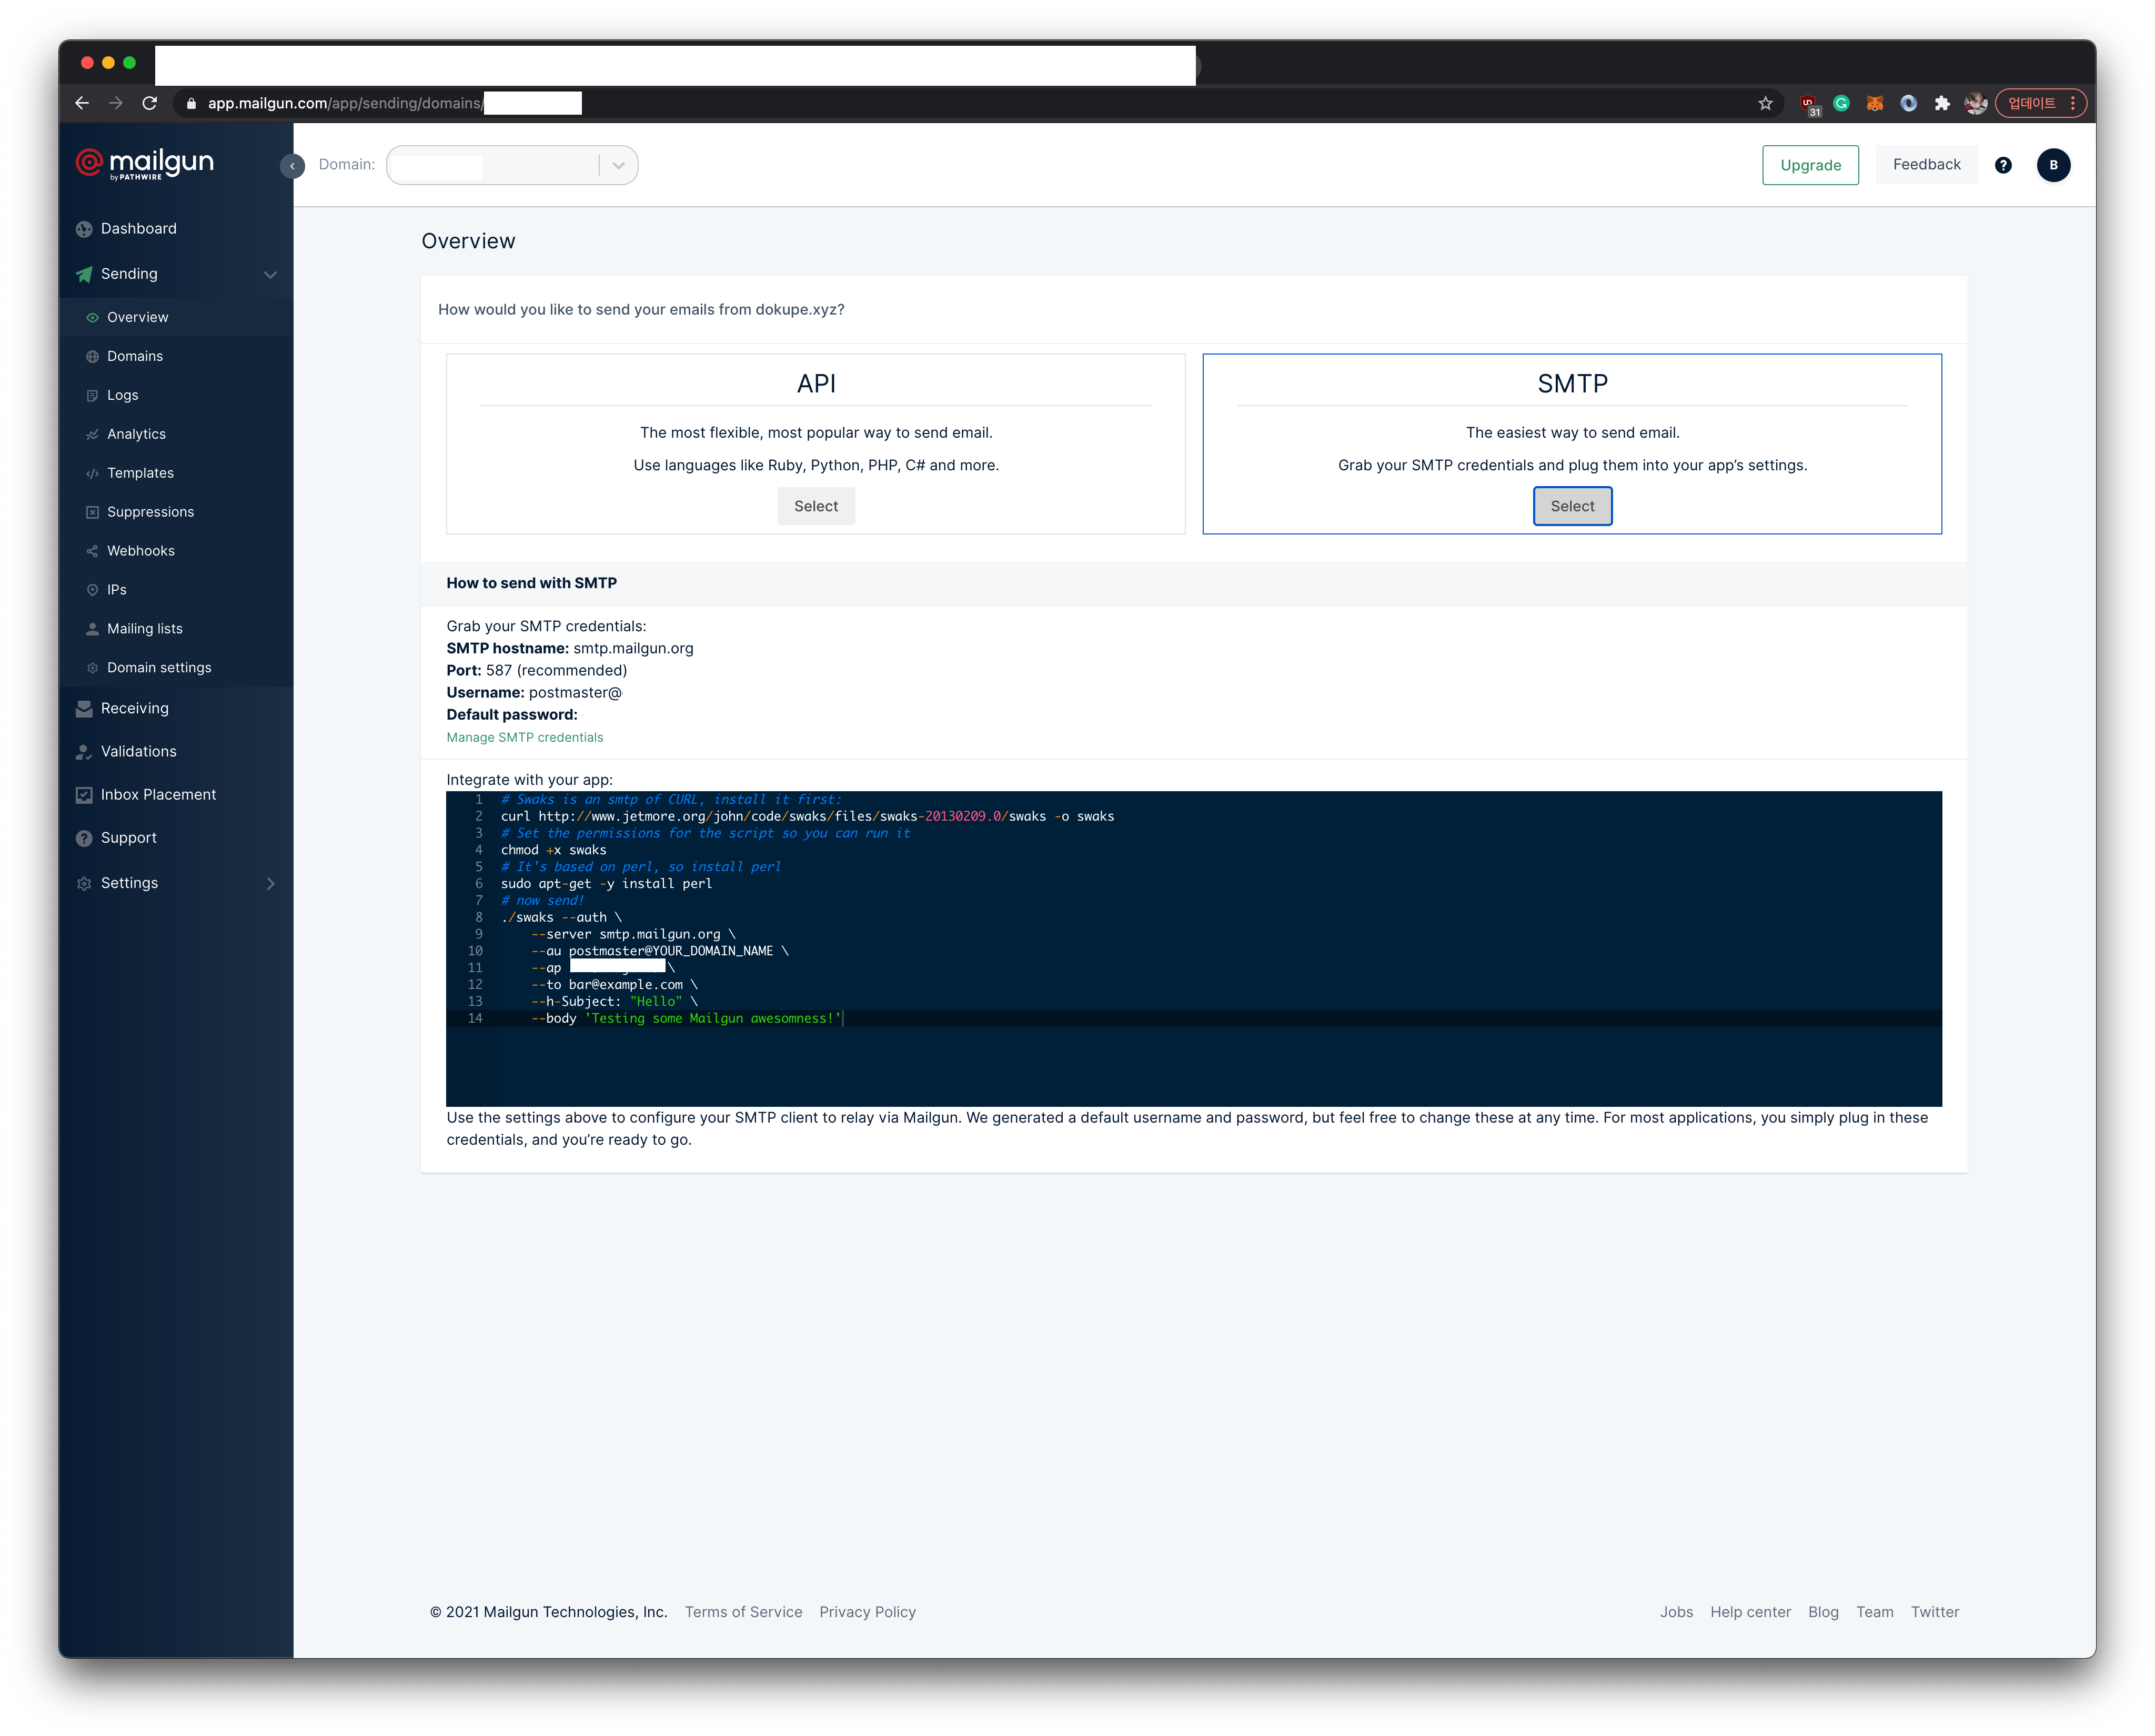Screen dimensions: 2155x1736
Task: Open Validations section
Action: point(139,752)
